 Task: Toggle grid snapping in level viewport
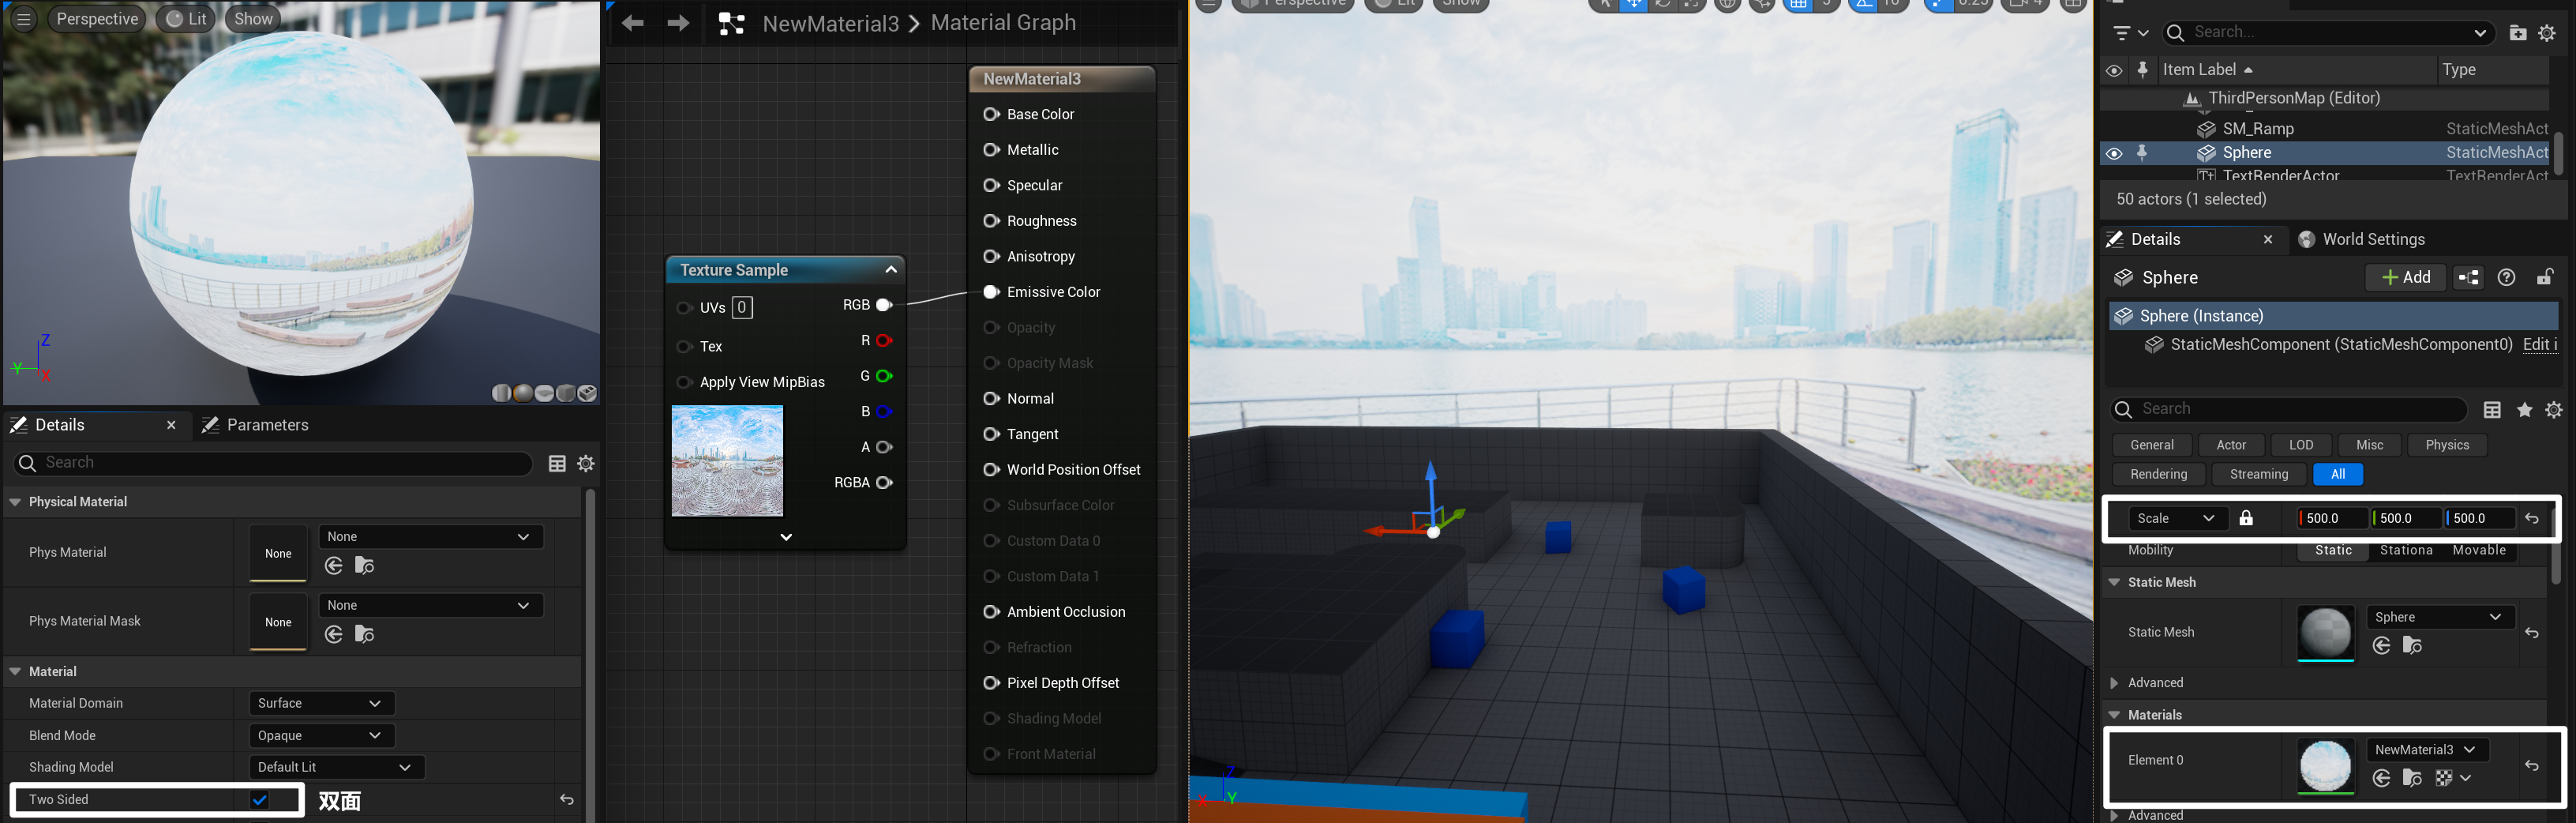coord(1799,5)
